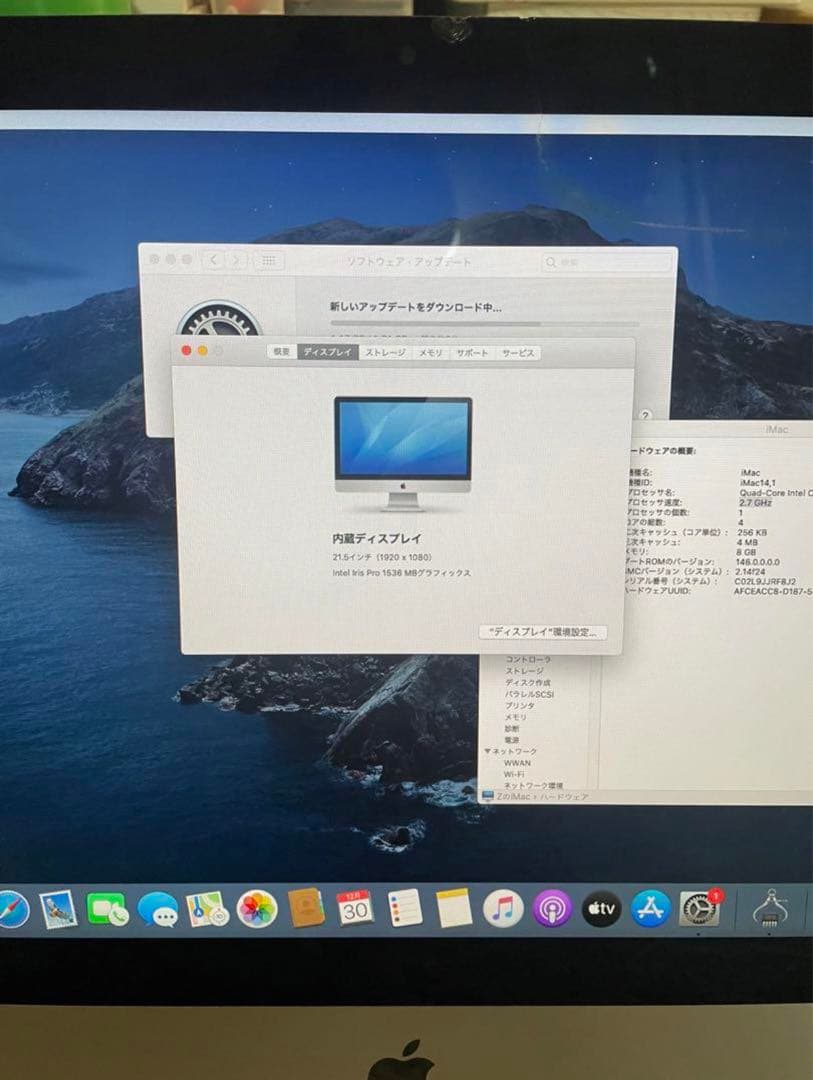This screenshot has height=1080, width=813.
Task: Switch to the ストレージ tab
Action: (384, 352)
